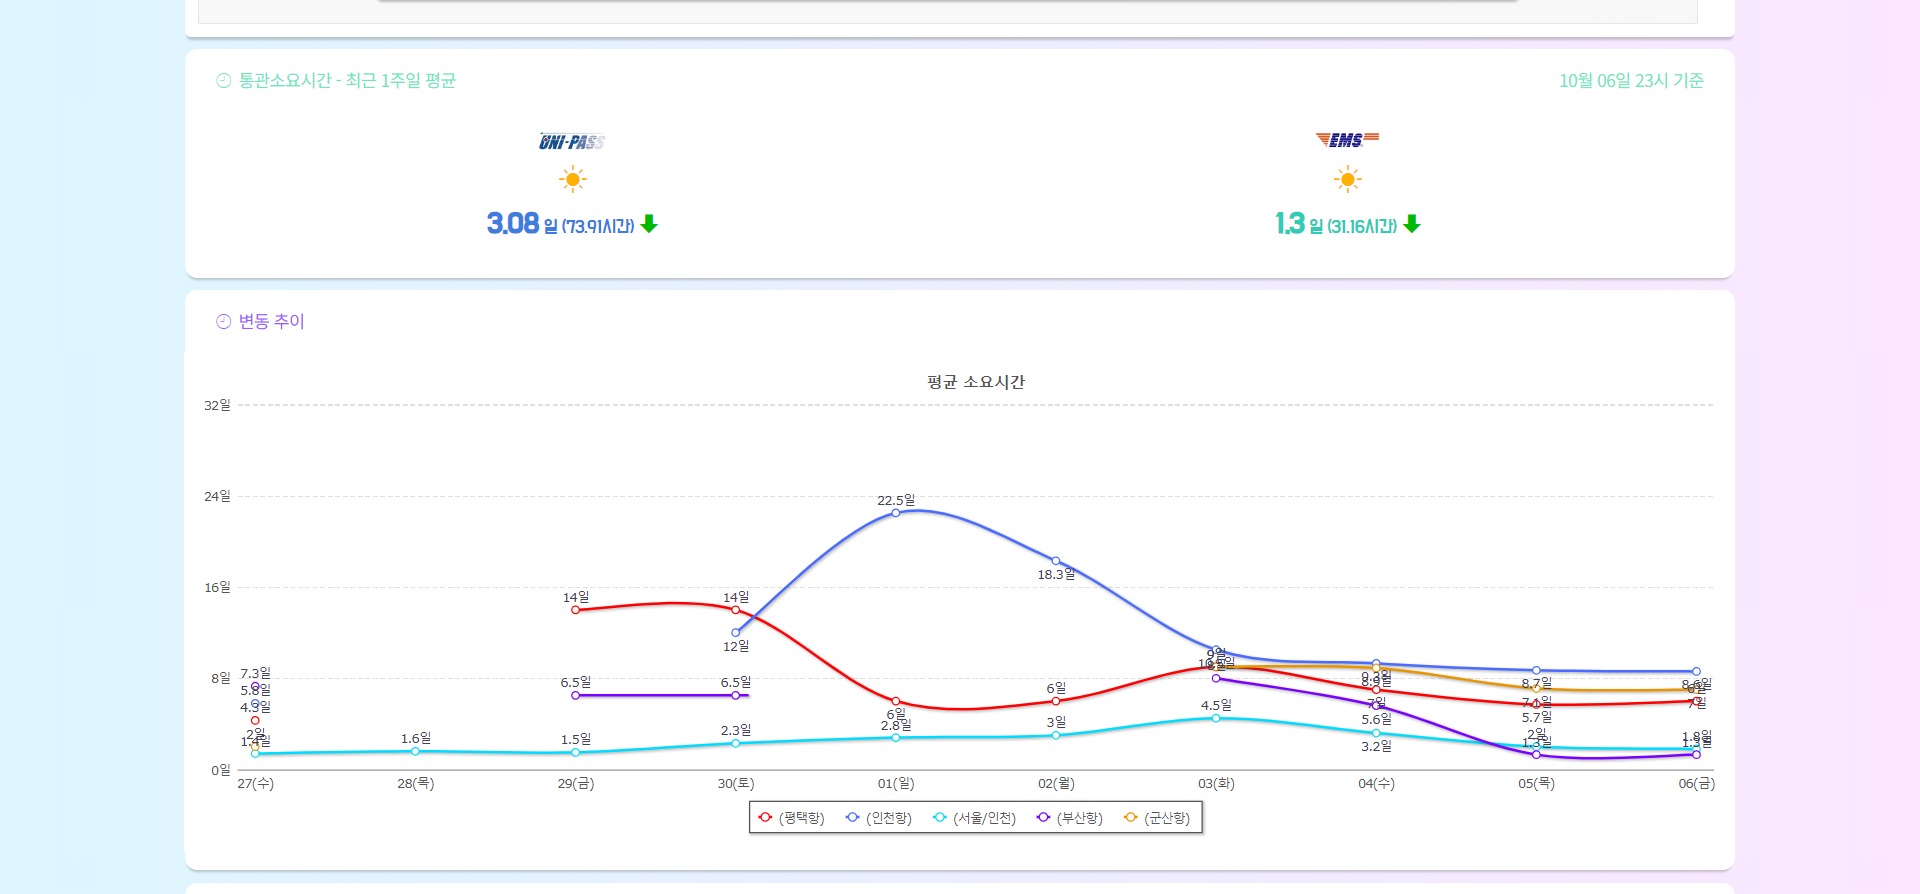Click the 통관소요시간 - 최근 1주일 평균 heading
This screenshot has width=1920, height=894.
coord(347,81)
